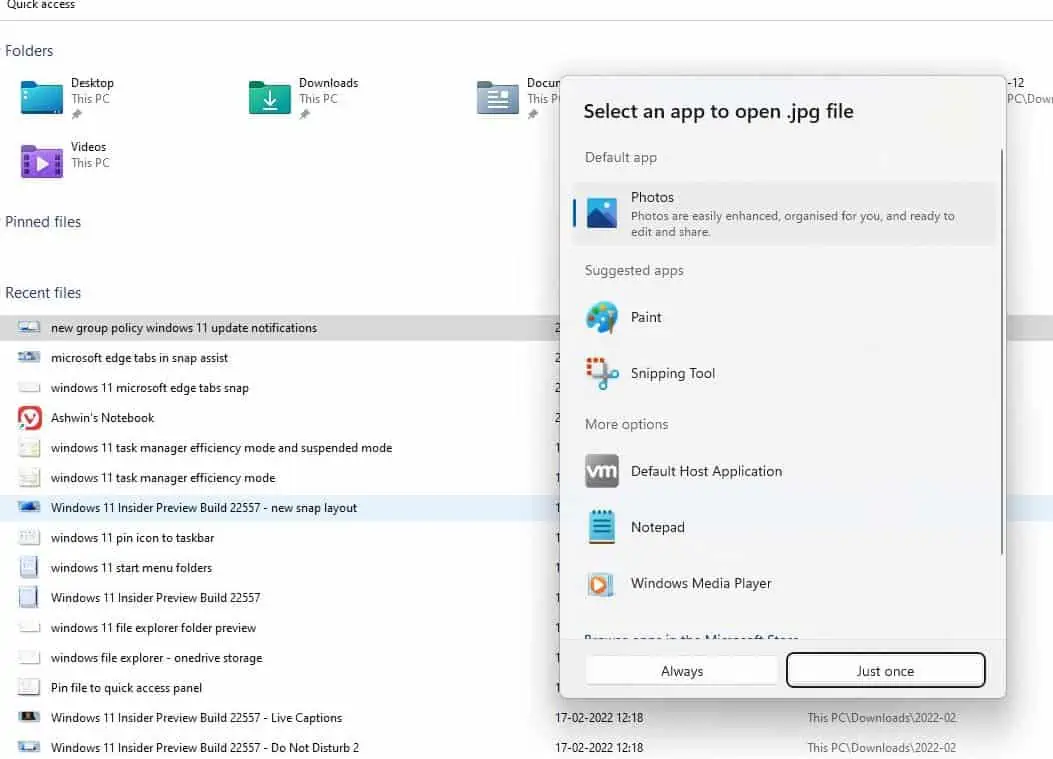The height and width of the screenshot is (759, 1053).
Task: Select "windows 11 pin icon to taskbar" file
Action: tap(132, 538)
